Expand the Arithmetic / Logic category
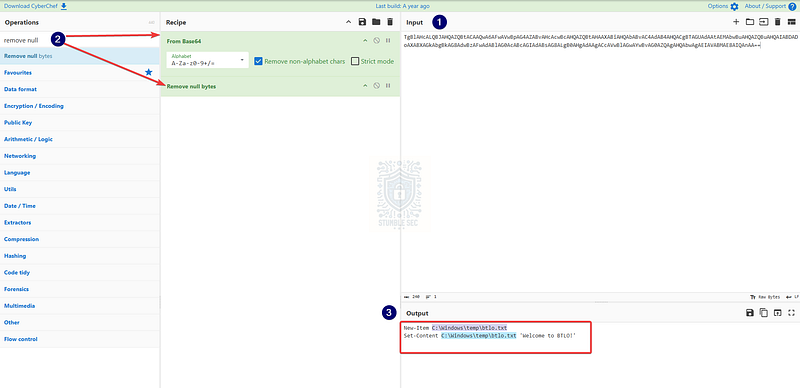This screenshot has height=388, width=800. pyautogui.click(x=80, y=139)
